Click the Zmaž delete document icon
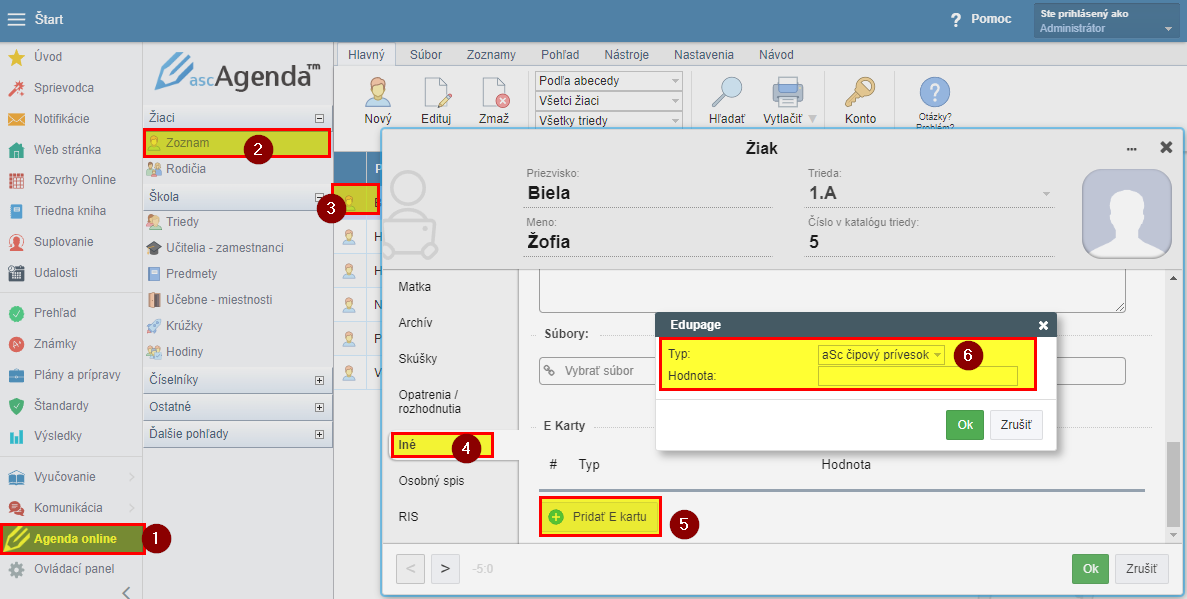 coord(494,92)
